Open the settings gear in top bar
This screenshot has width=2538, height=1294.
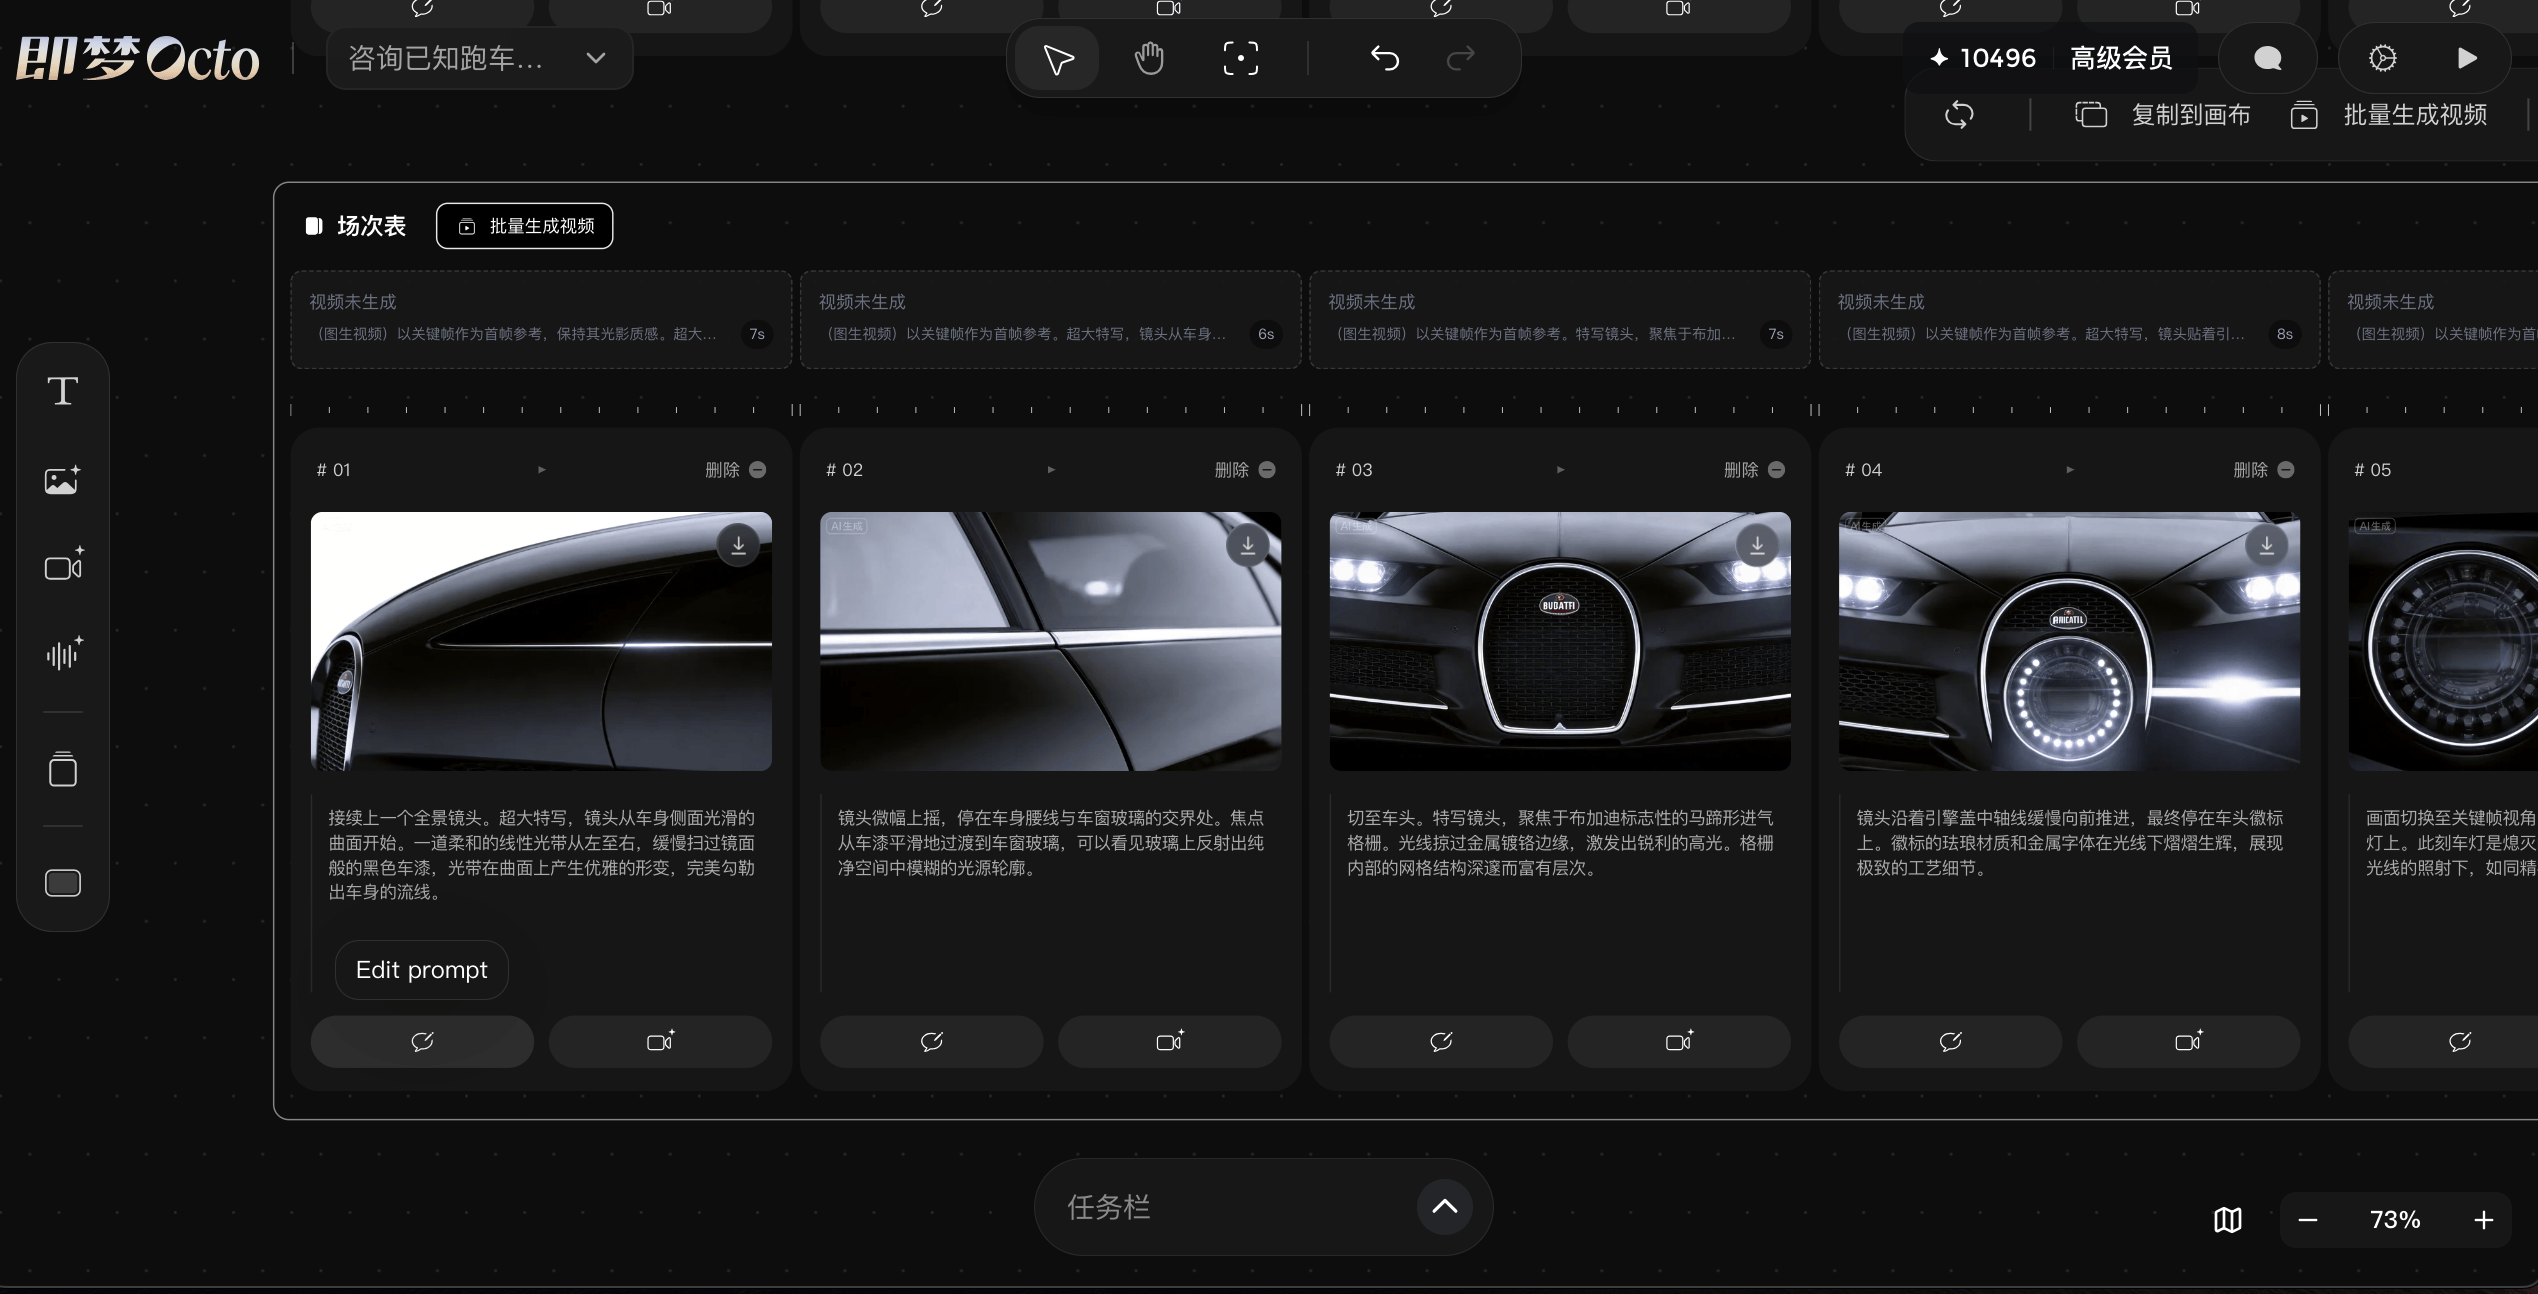pos(2383,58)
